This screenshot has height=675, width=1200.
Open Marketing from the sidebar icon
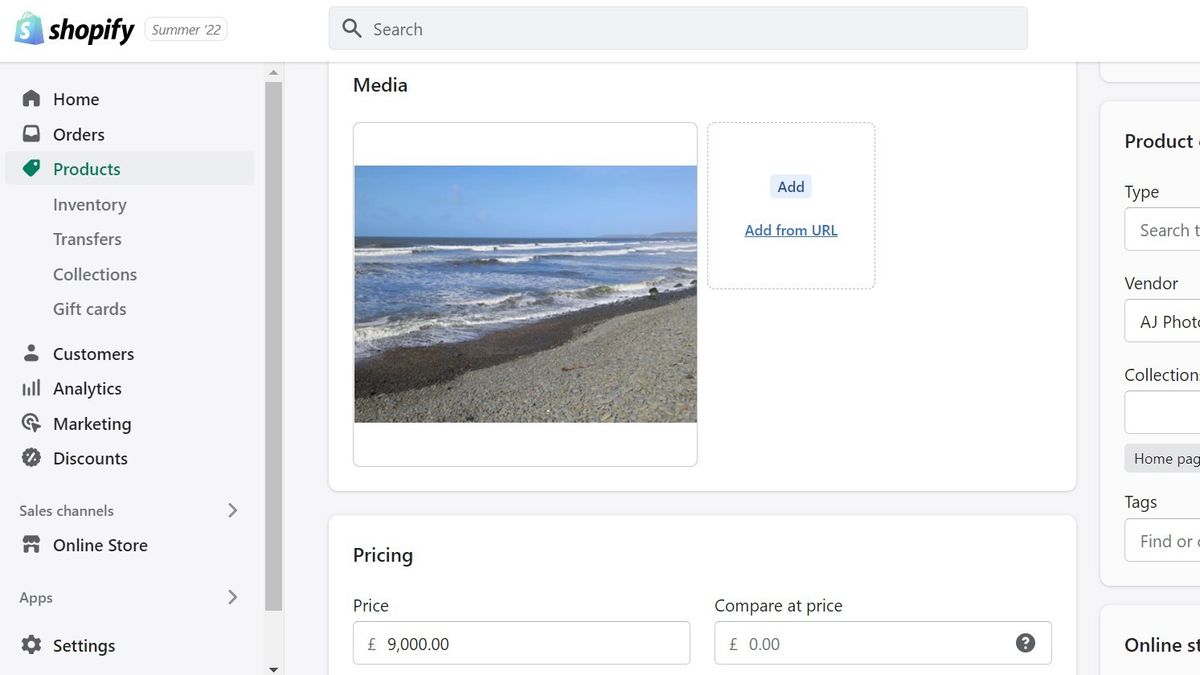[x=31, y=423]
